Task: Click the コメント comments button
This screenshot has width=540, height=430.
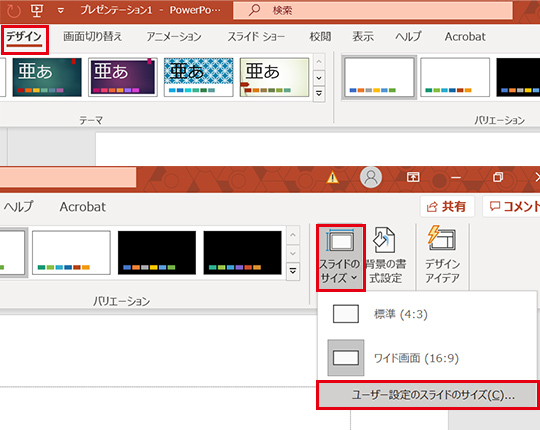Action: point(512,207)
